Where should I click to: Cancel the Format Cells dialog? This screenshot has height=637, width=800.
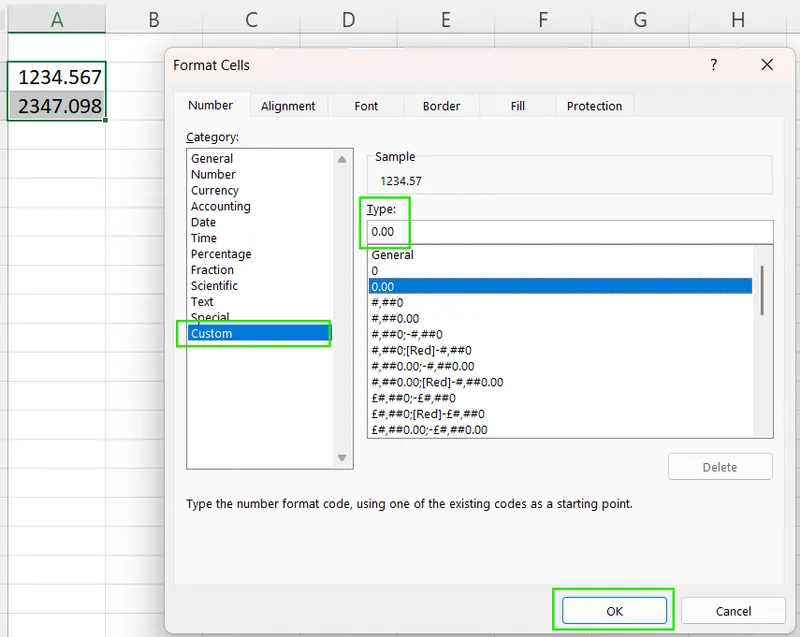point(733,611)
